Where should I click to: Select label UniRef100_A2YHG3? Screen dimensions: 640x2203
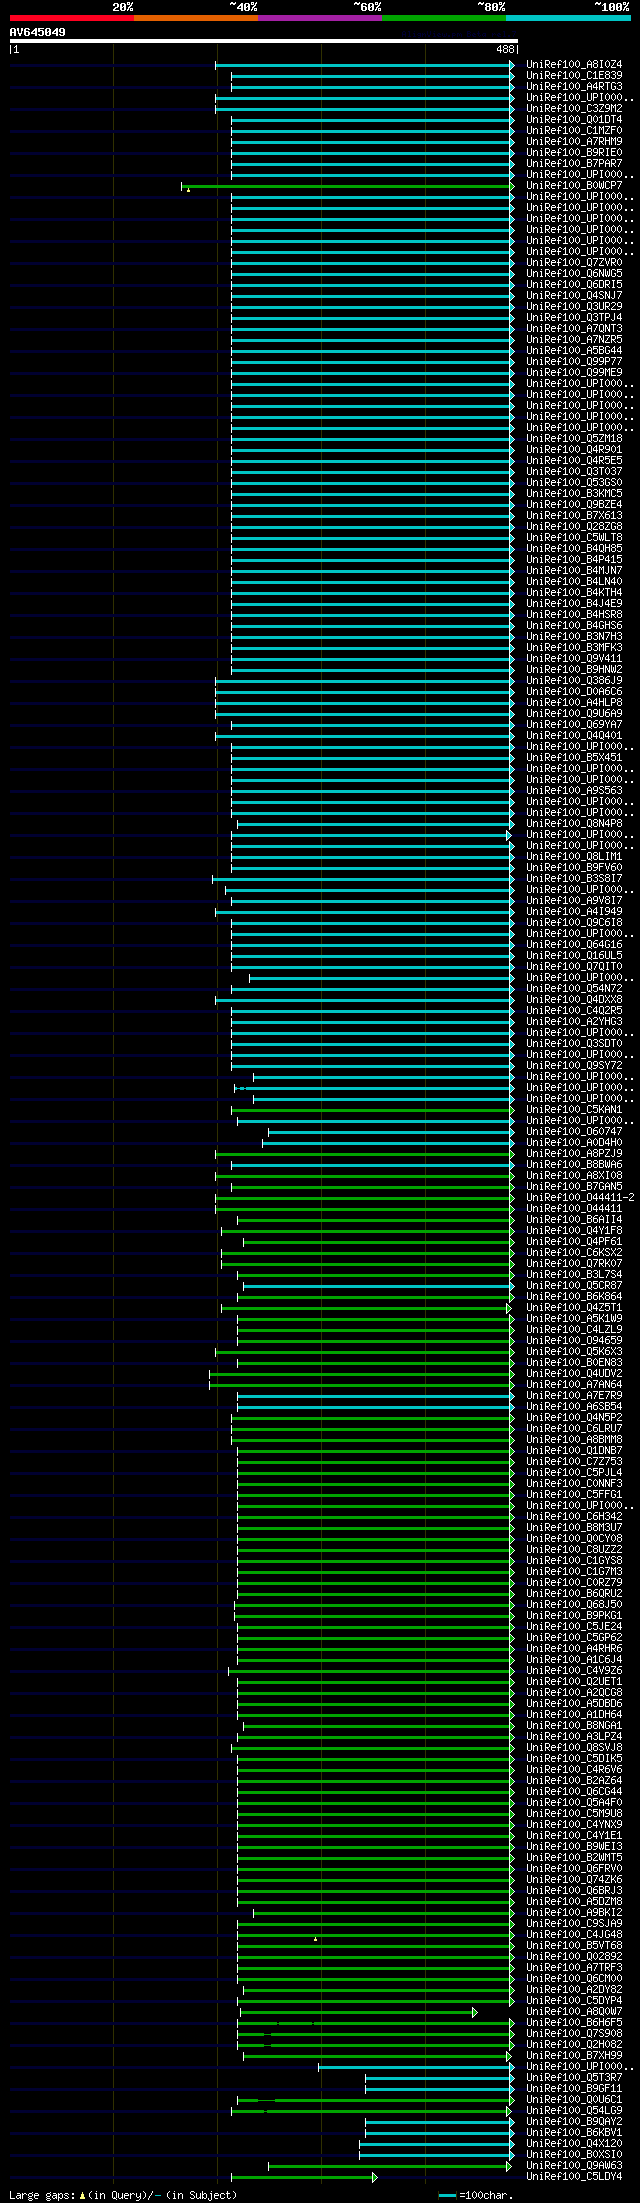tap(574, 1021)
